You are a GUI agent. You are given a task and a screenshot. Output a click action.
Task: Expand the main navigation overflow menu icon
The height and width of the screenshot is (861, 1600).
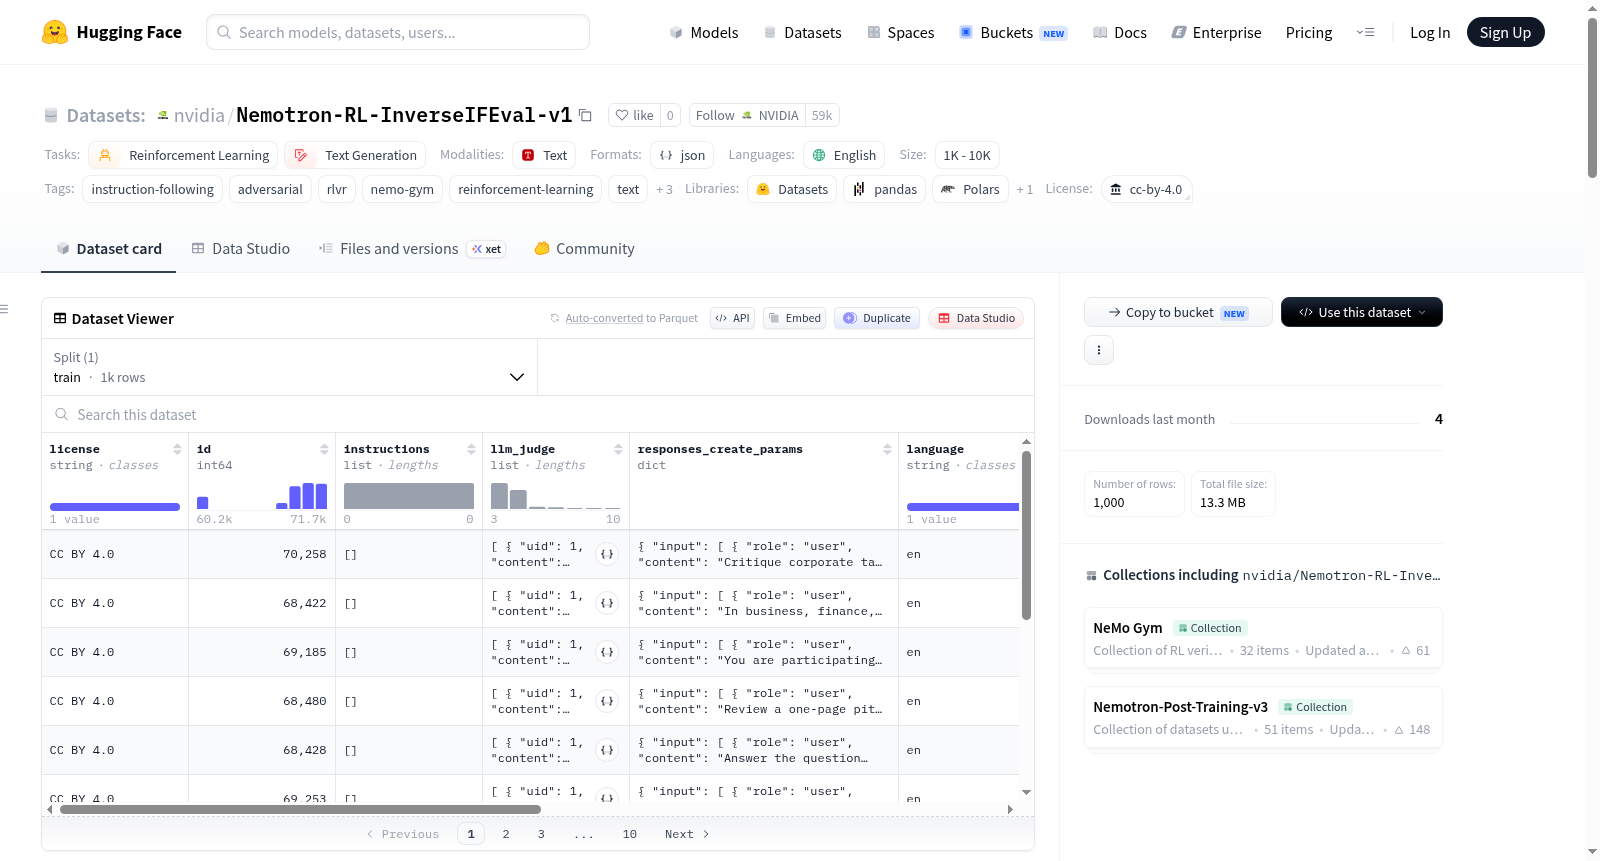(1365, 32)
